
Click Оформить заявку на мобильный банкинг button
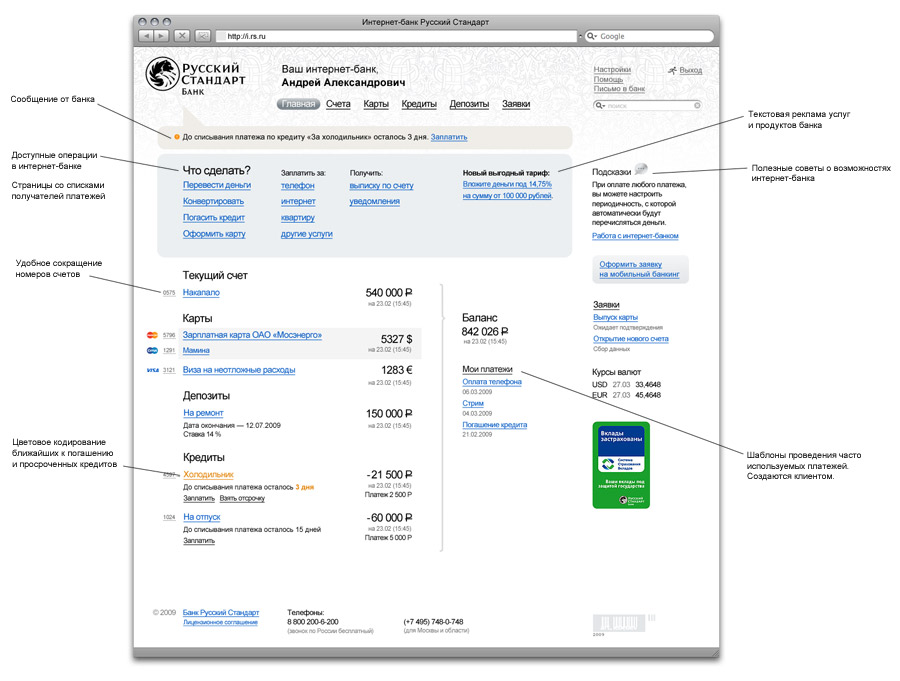[639, 268]
